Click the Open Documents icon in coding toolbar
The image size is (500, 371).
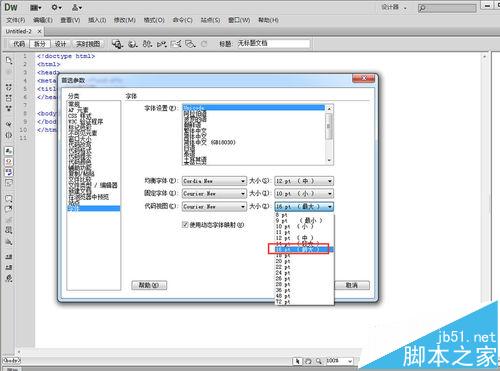pos(9,60)
